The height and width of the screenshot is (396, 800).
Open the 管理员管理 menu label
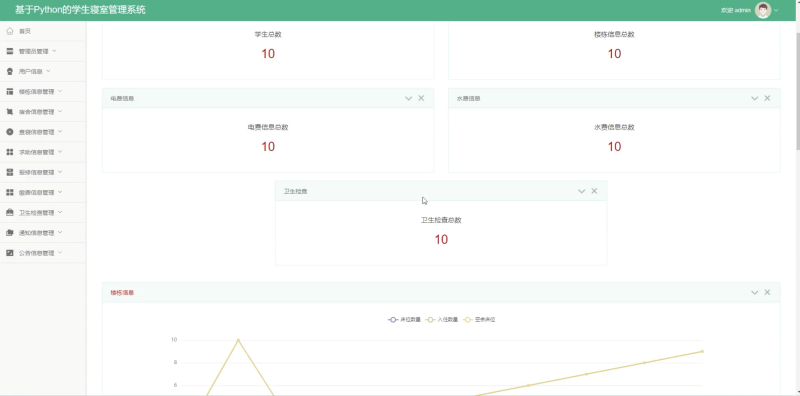point(34,51)
